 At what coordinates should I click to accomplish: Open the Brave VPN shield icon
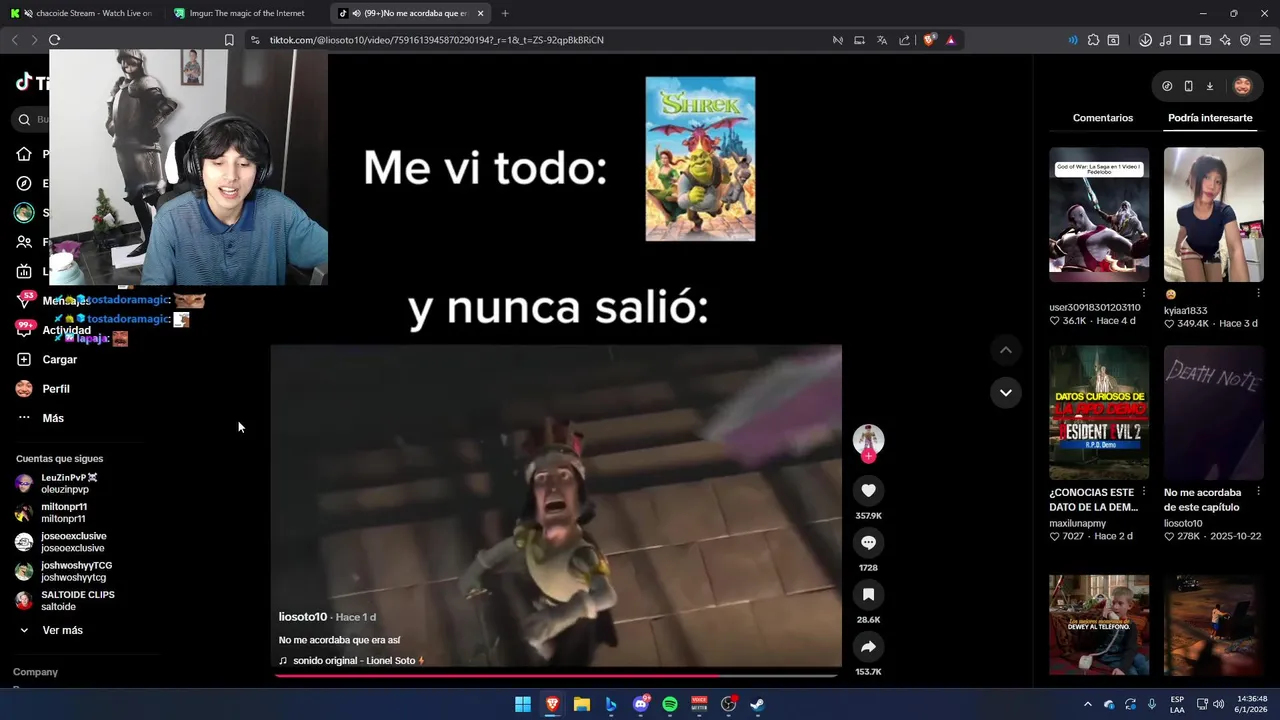point(1245,40)
